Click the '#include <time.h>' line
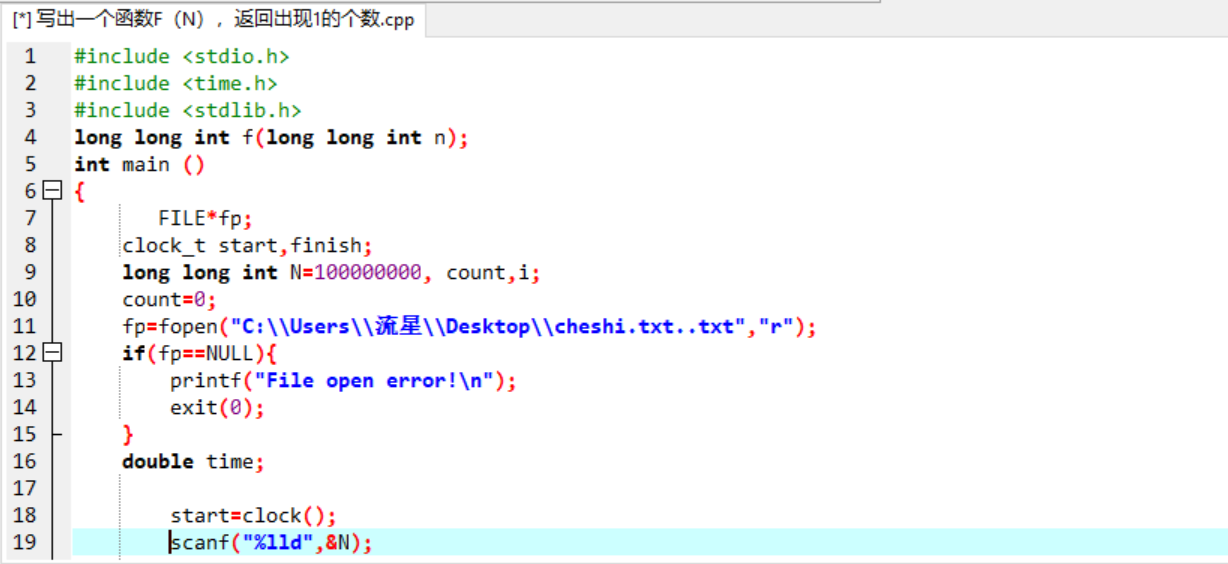Viewport: 1228px width, 564px height. 176,83
